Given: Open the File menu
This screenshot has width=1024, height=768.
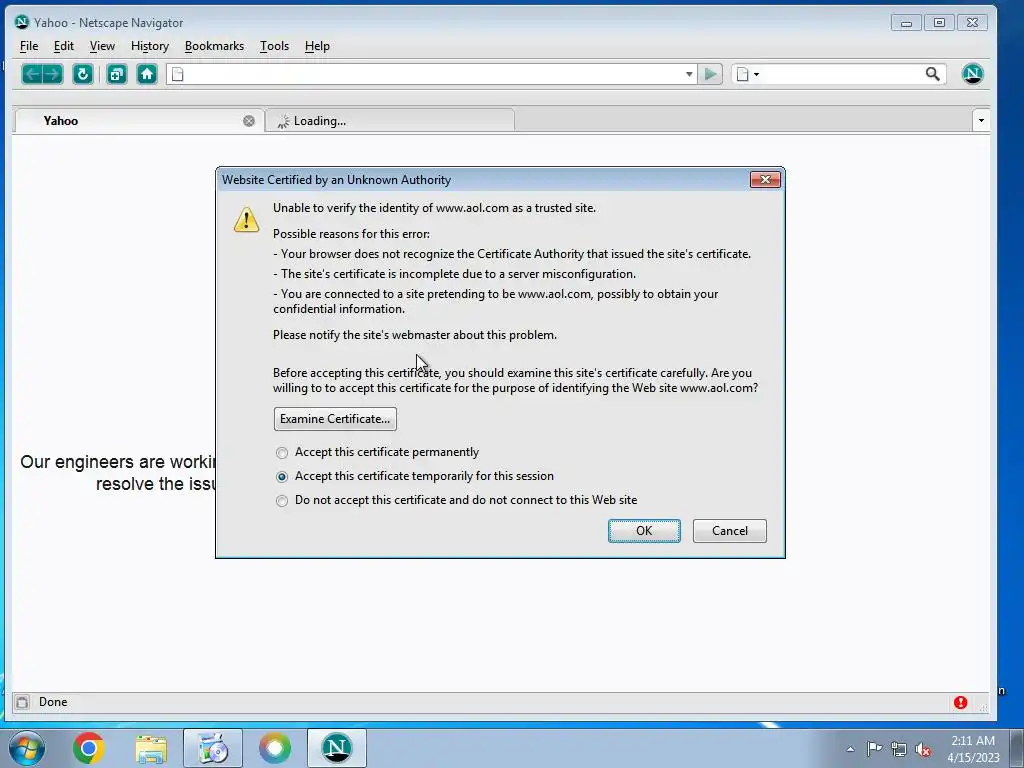Looking at the screenshot, I should pos(29,46).
